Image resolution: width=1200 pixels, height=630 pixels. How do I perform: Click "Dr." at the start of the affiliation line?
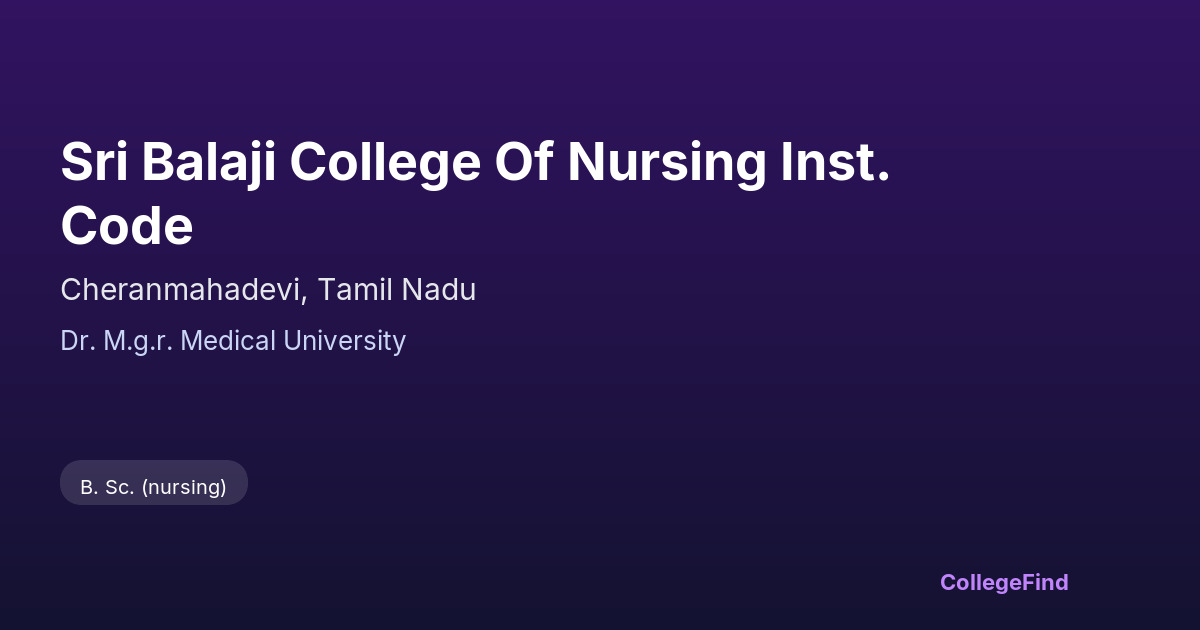[x=77, y=341]
